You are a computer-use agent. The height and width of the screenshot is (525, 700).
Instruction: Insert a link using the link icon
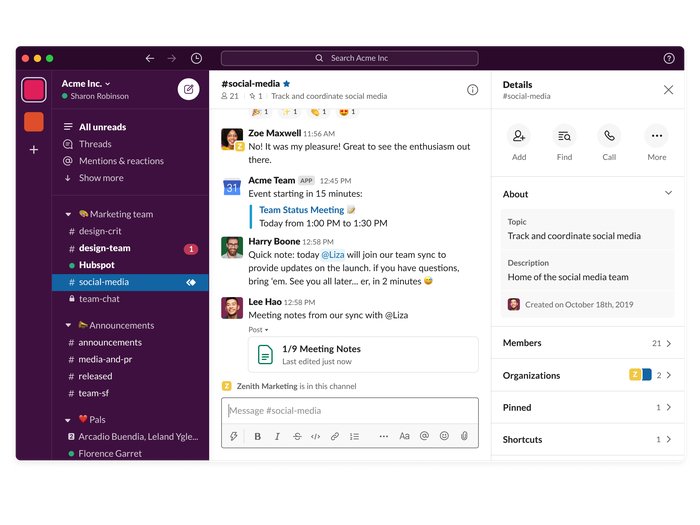335,436
